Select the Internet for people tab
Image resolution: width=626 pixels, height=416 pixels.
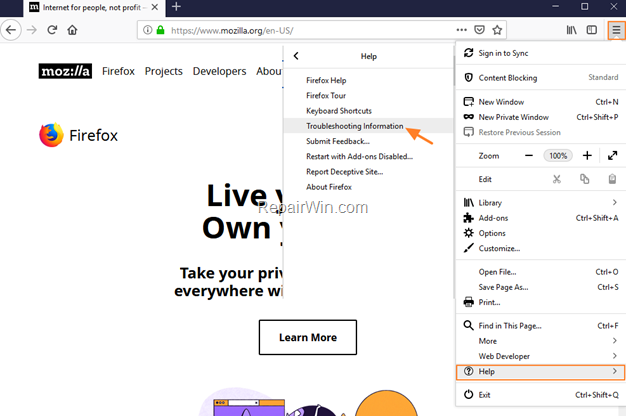[94, 8]
